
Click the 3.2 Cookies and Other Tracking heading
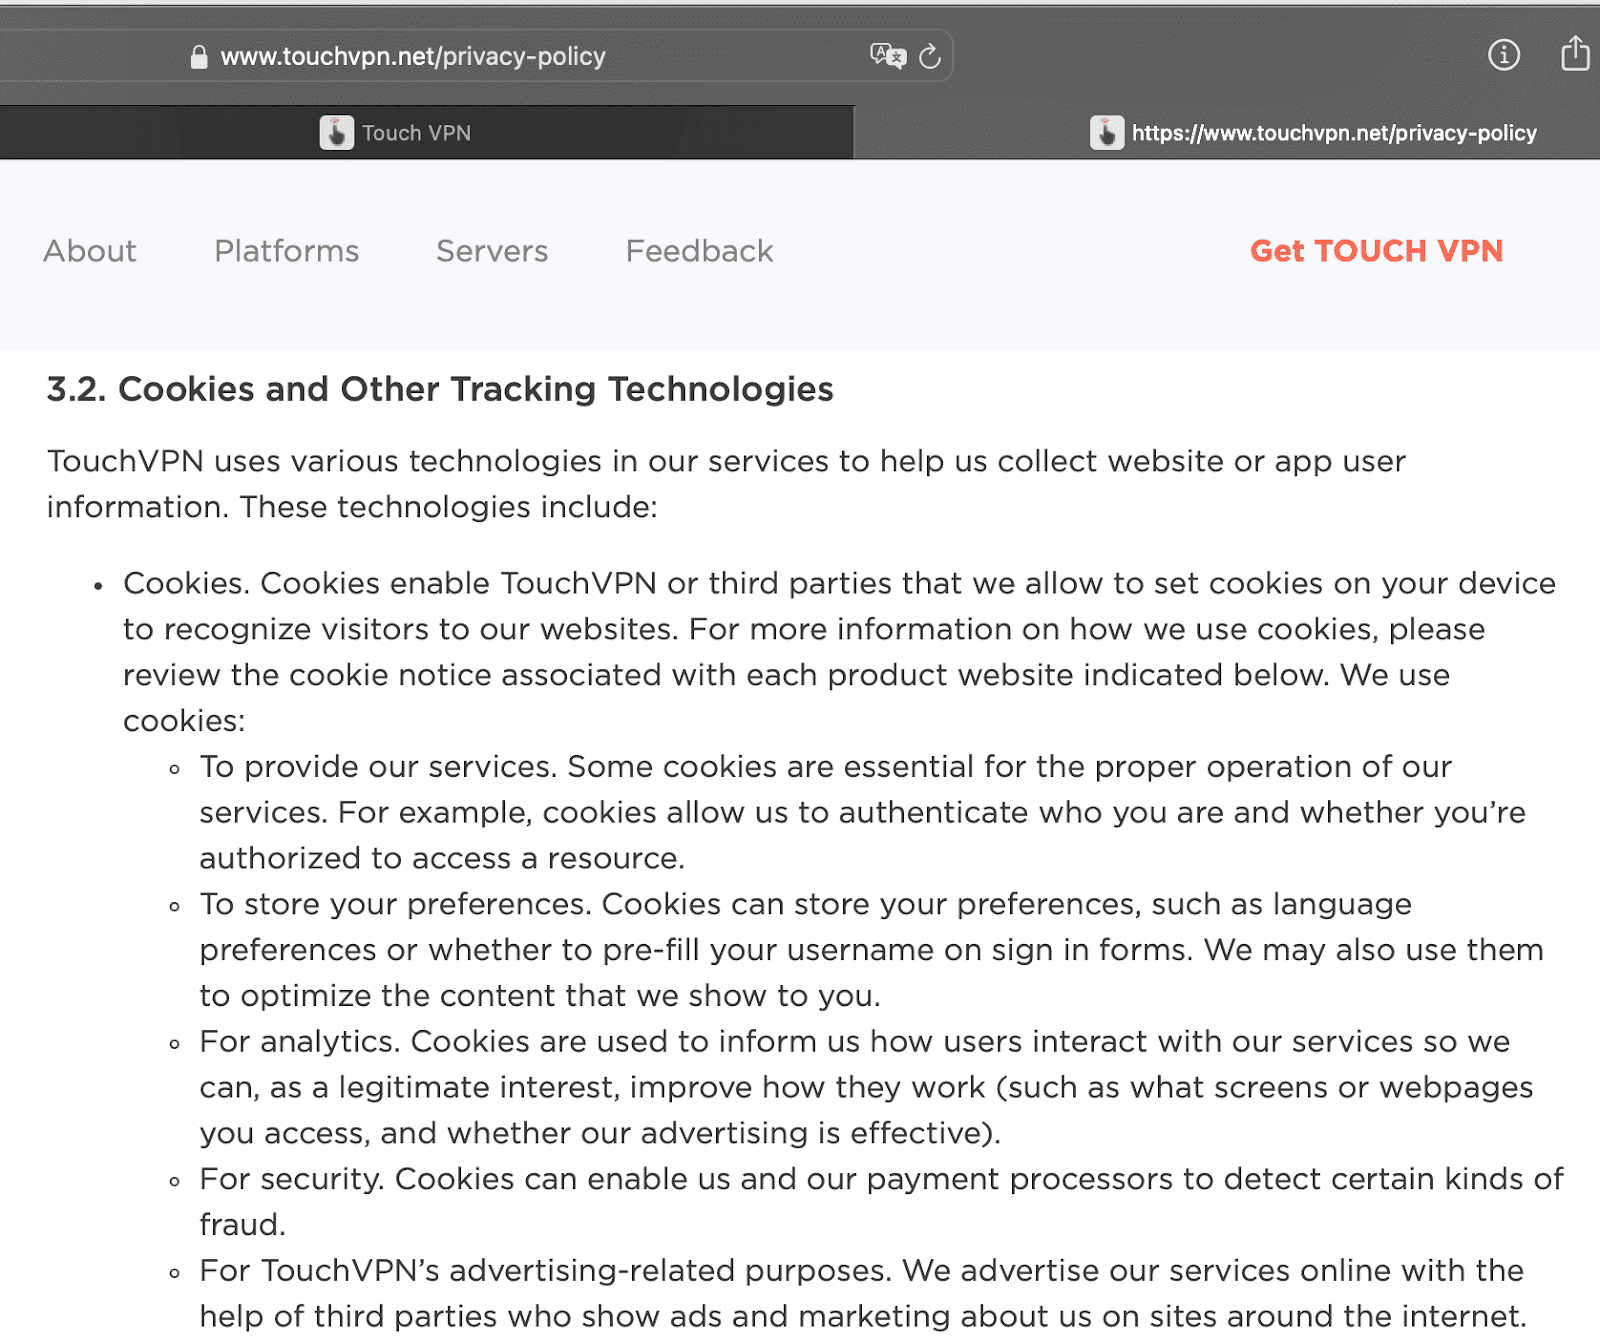click(x=440, y=389)
